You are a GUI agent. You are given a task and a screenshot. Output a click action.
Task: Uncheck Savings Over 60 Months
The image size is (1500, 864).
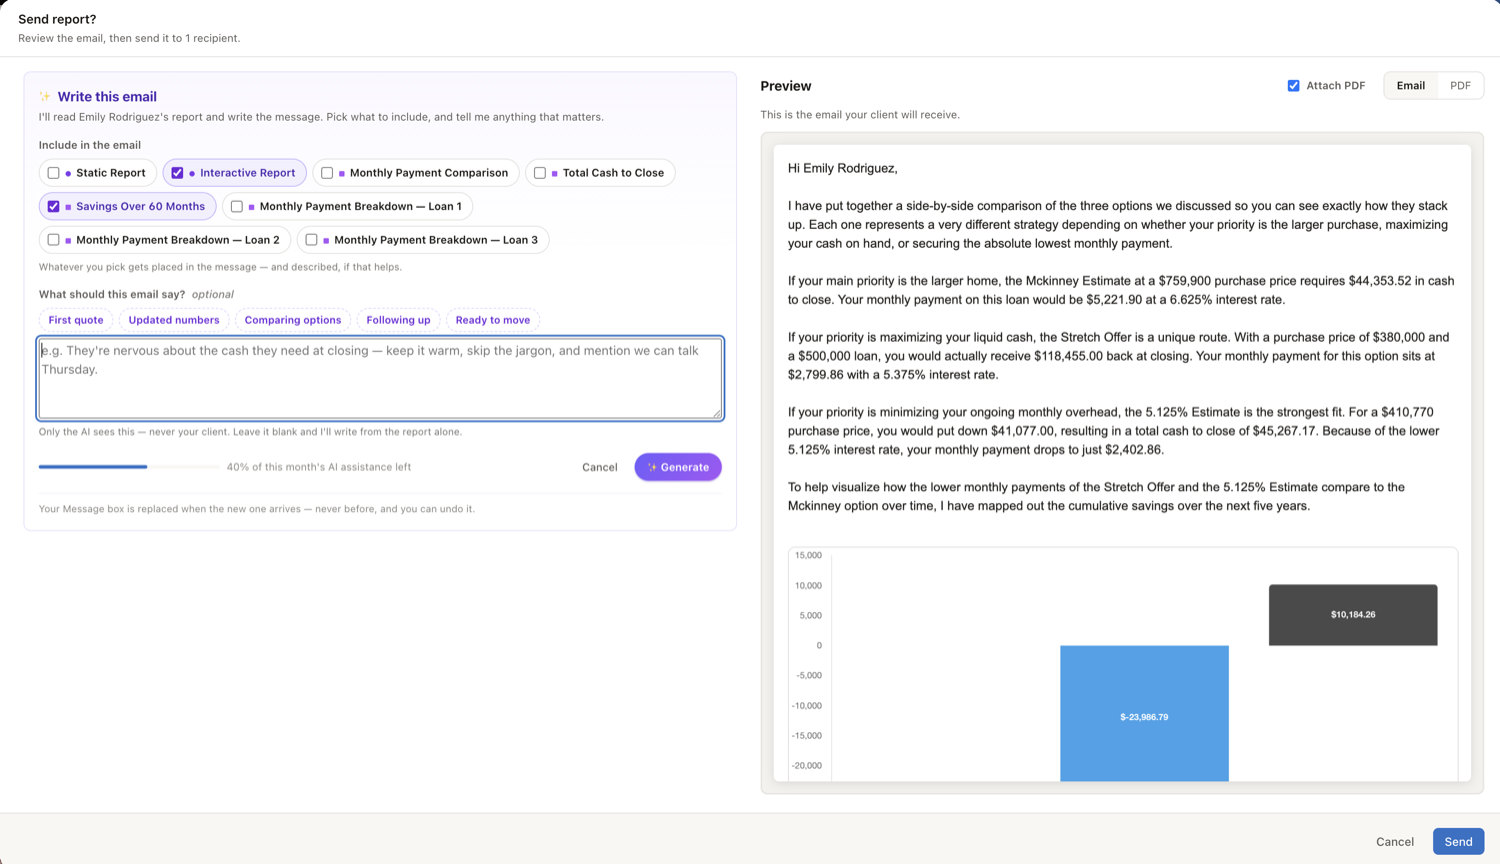(54, 207)
